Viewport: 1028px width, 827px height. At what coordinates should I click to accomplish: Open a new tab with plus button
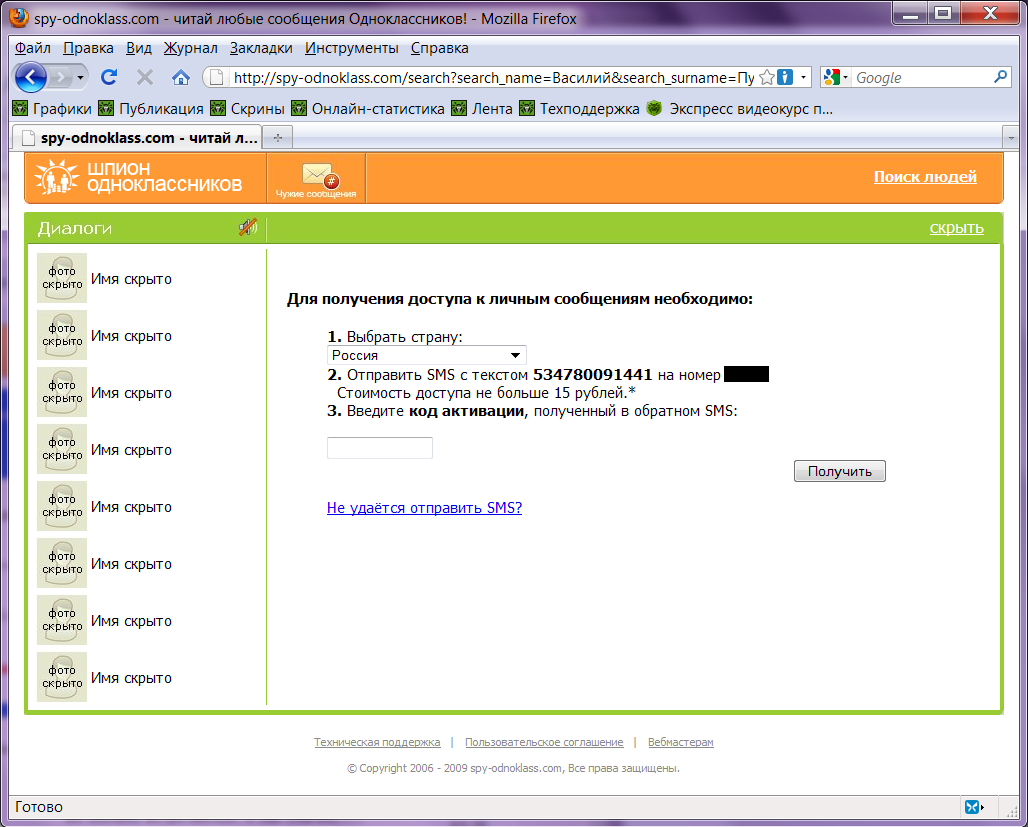[x=278, y=138]
